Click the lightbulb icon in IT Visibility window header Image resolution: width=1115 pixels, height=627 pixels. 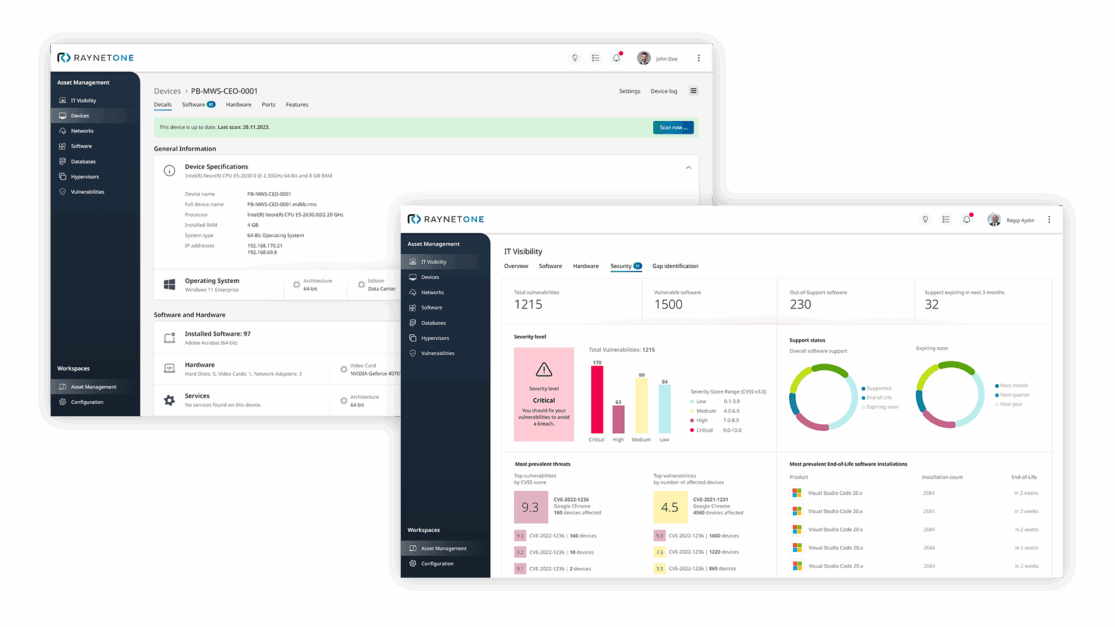point(925,220)
